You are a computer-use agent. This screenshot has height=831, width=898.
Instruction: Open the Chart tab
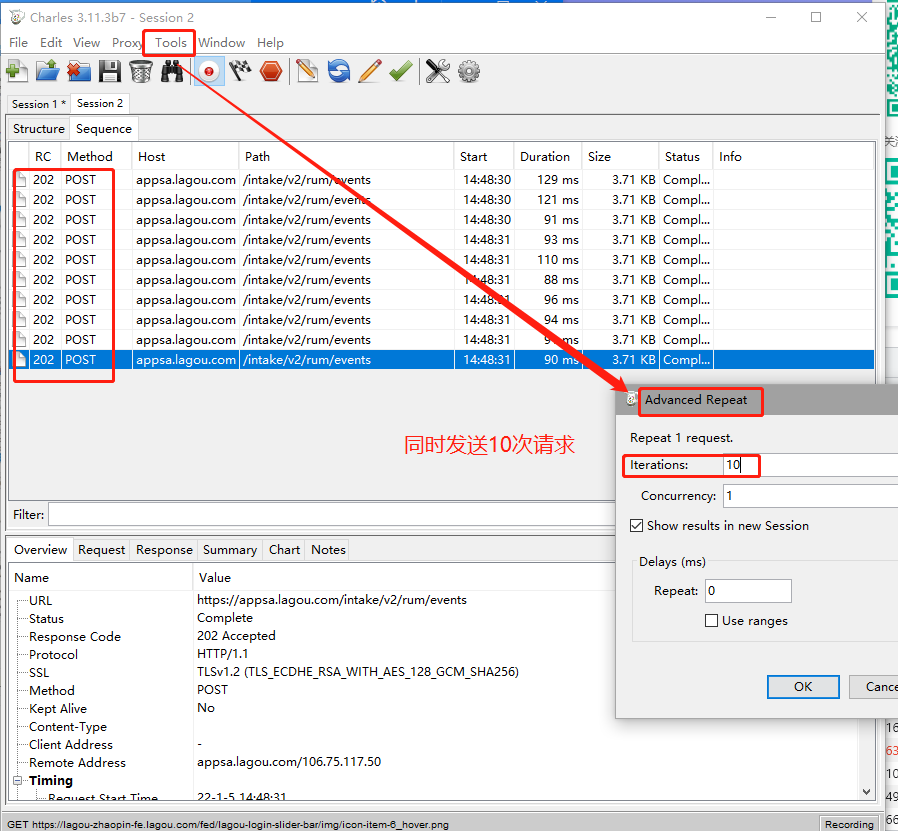284,550
